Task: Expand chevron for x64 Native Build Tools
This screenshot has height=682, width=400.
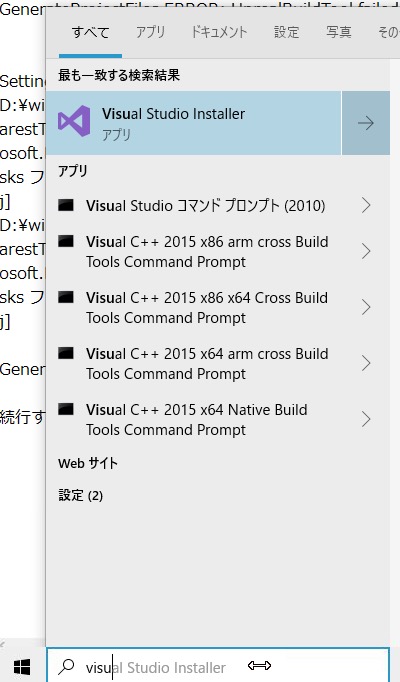Action: tap(366, 419)
